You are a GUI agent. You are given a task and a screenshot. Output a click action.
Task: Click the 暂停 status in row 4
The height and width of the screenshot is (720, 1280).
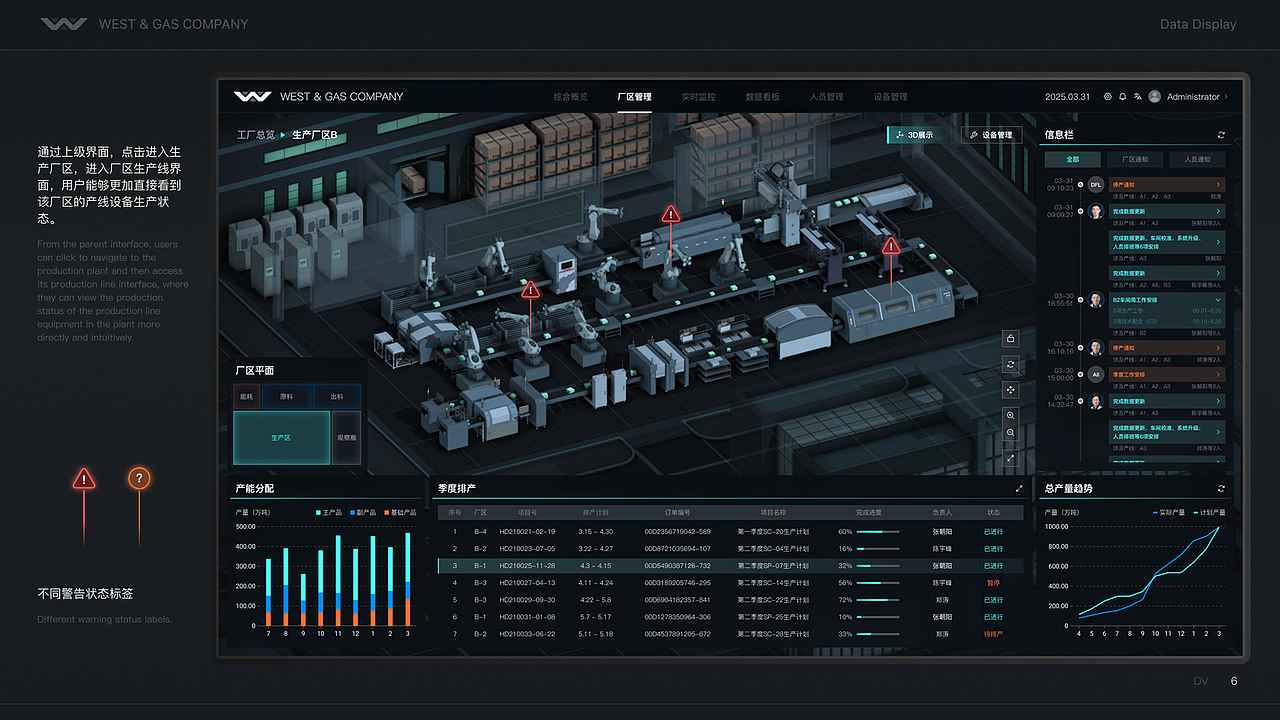(x=993, y=583)
